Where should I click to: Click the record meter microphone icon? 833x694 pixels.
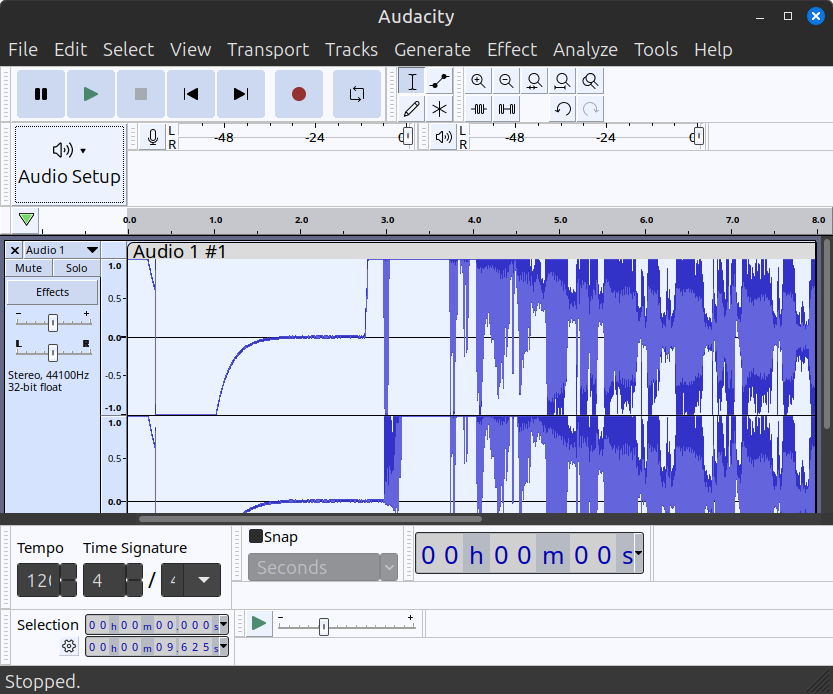[x=153, y=137]
